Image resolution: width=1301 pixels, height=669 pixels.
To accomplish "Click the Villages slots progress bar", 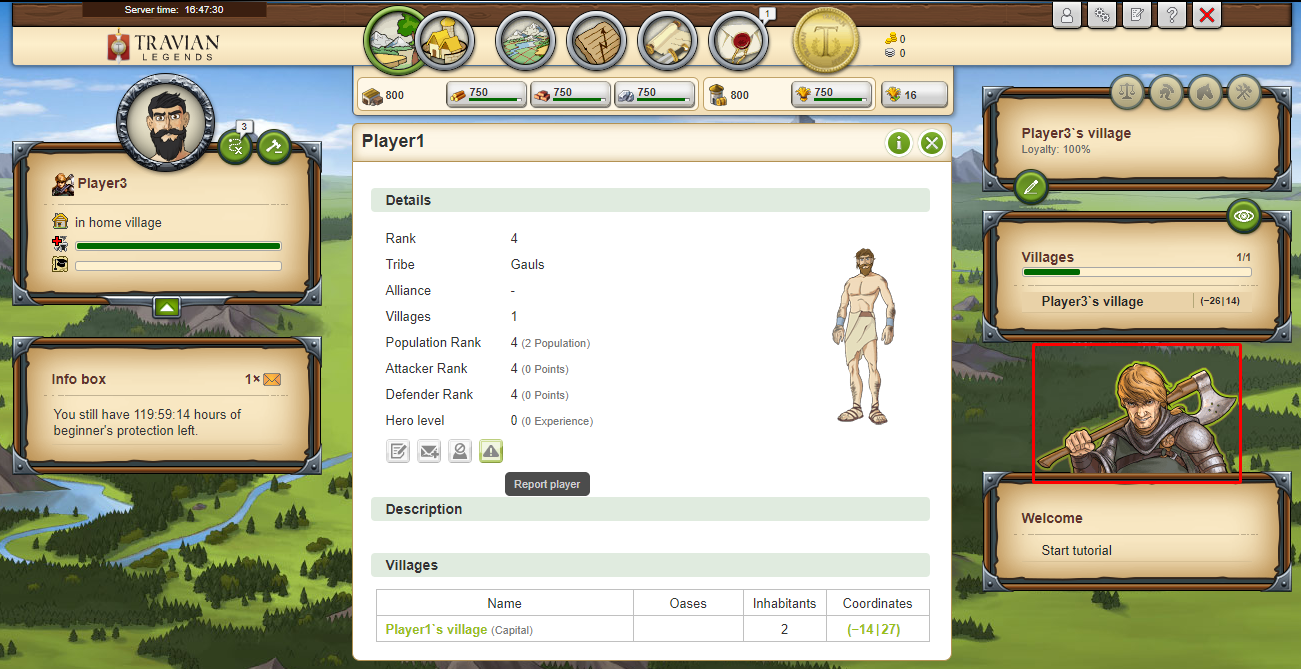I will point(1136,272).
